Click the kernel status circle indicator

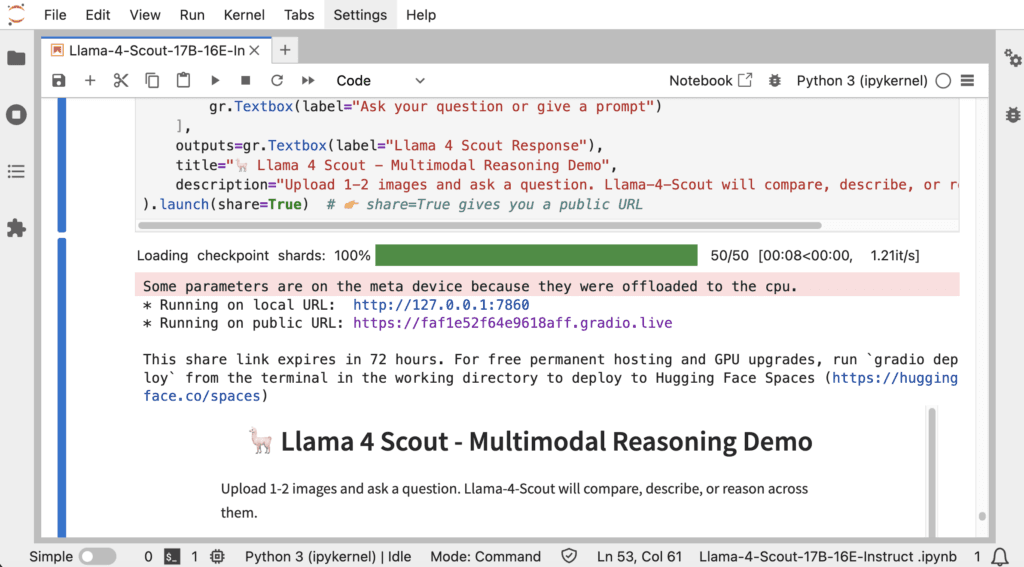point(943,80)
